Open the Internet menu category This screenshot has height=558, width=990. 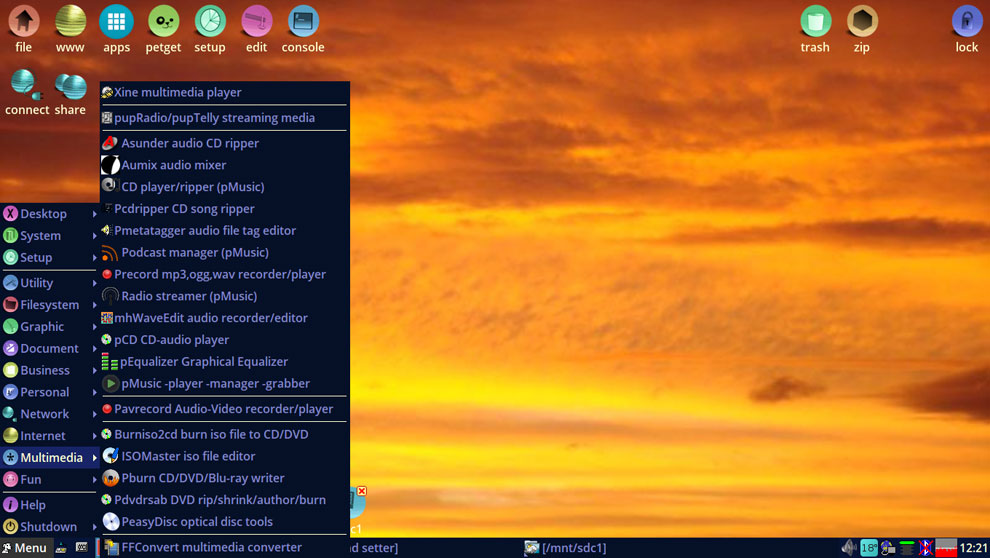50,436
